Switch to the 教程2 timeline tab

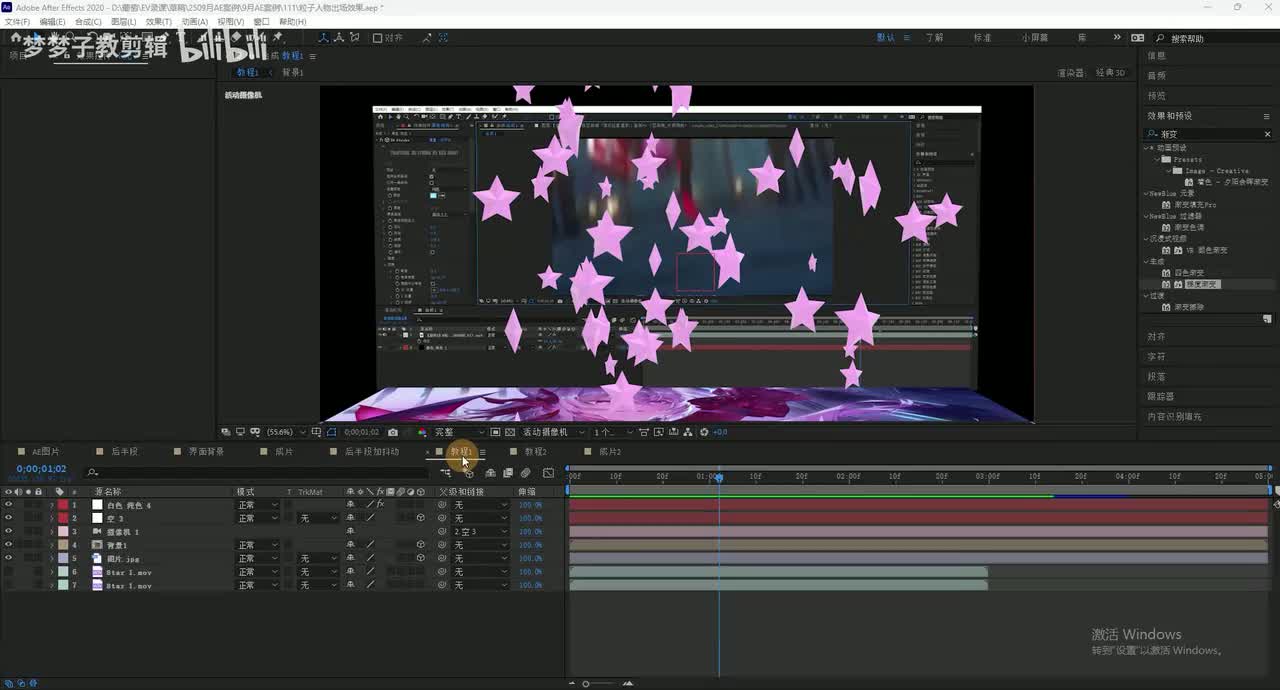click(x=536, y=452)
